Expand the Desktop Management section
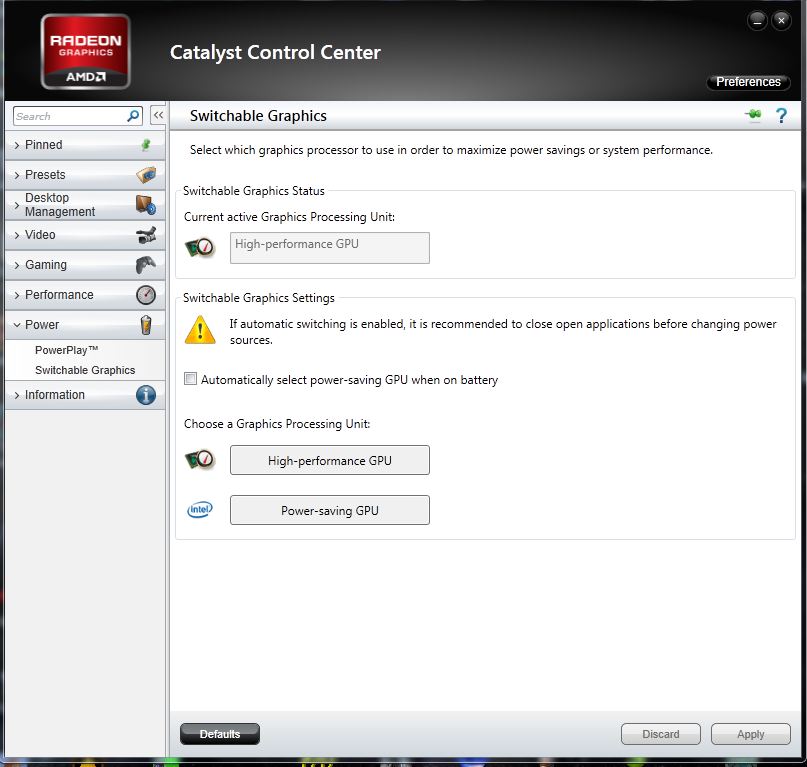This screenshot has height=767, width=807. point(85,205)
